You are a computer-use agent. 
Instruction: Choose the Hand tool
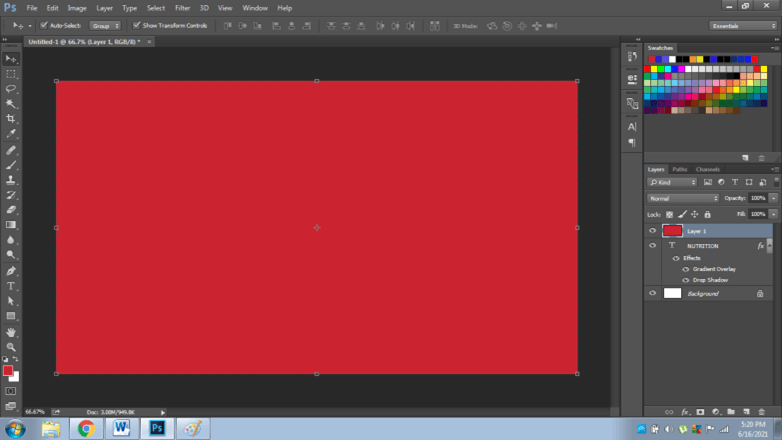[x=11, y=332]
